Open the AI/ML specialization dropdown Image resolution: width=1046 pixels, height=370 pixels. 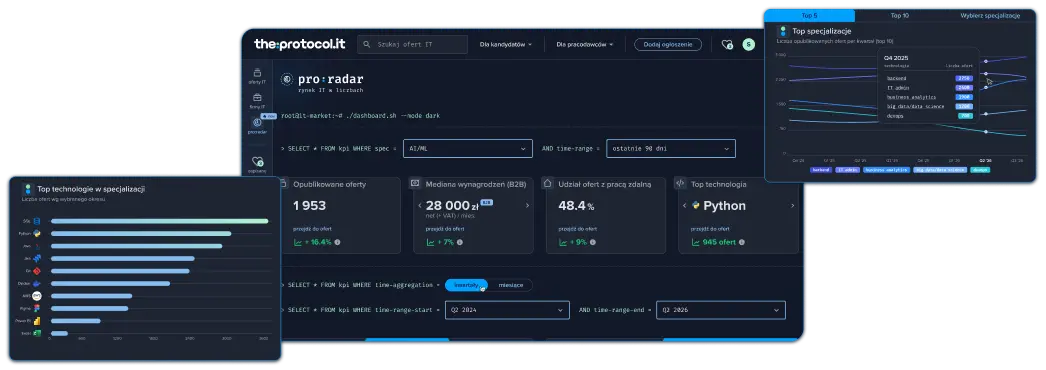[x=468, y=149]
